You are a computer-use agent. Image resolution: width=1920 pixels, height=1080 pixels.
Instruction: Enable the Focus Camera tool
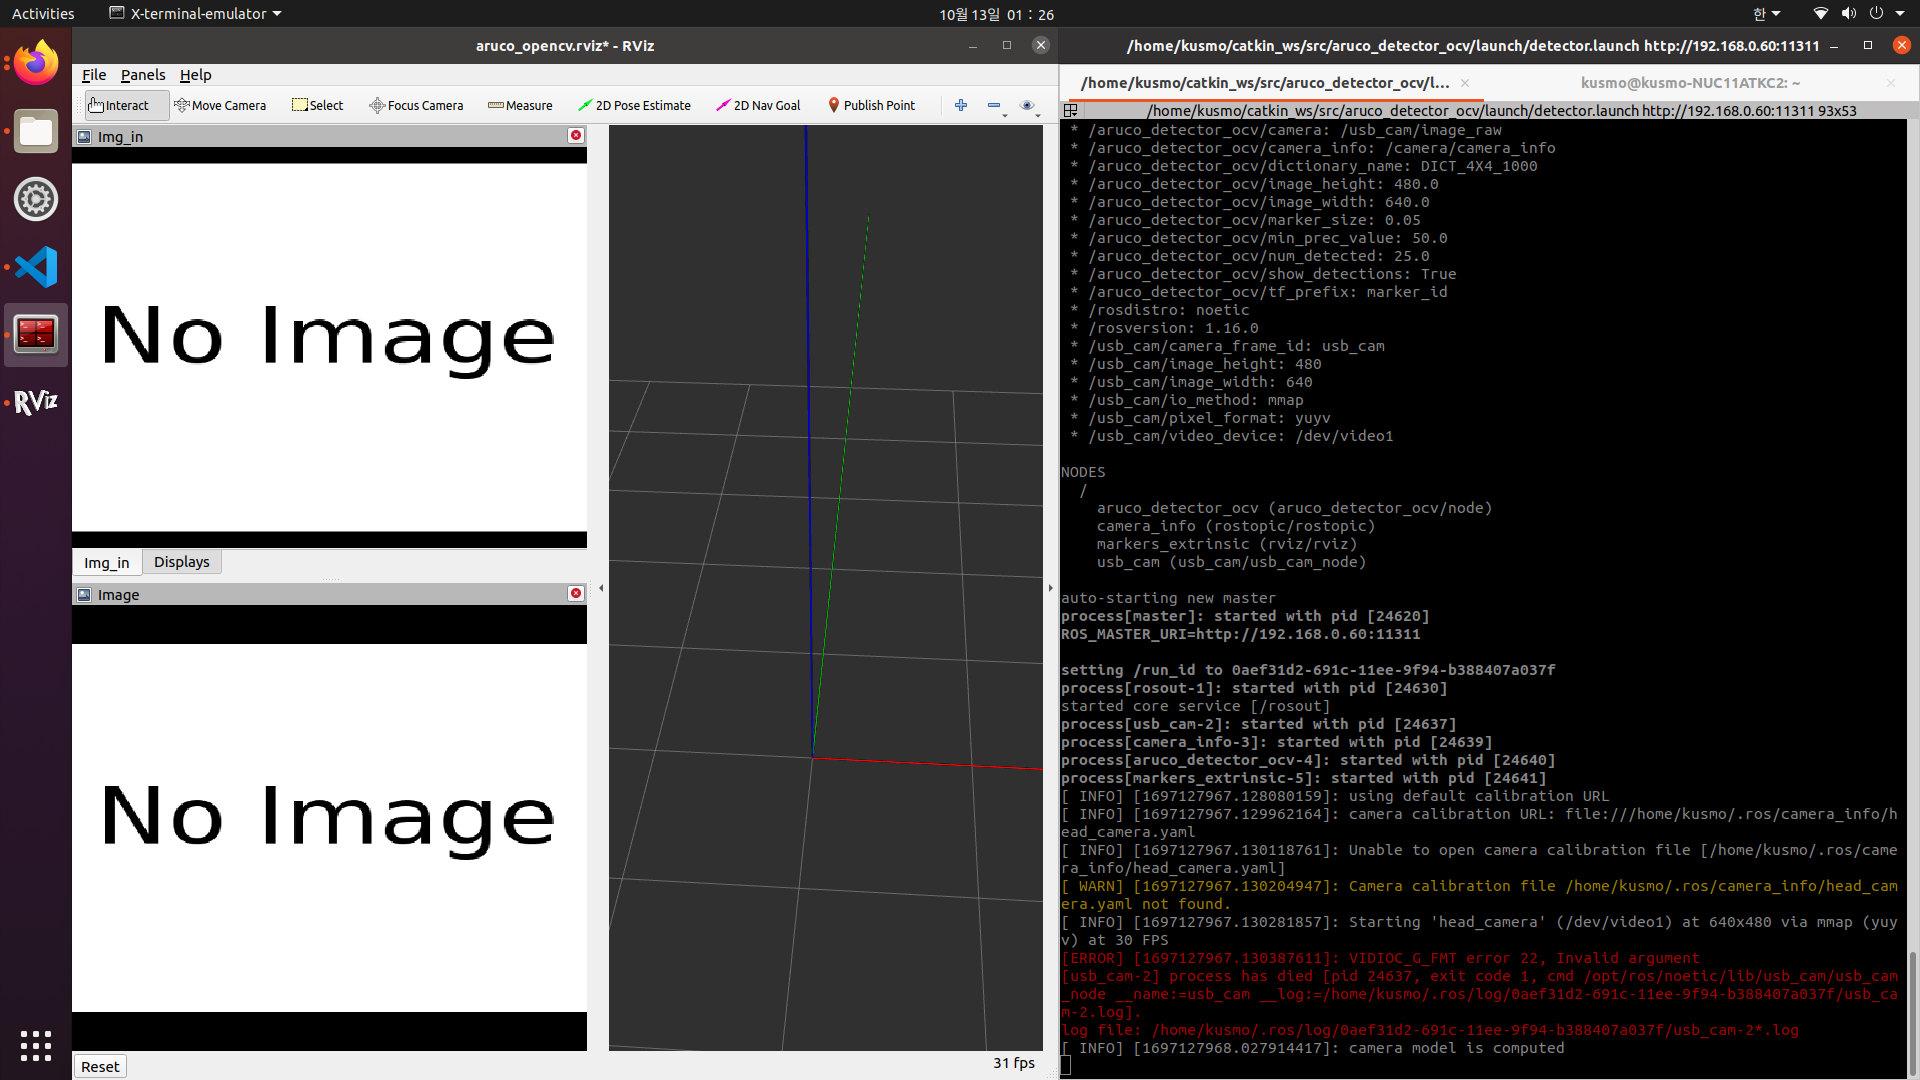pyautogui.click(x=416, y=105)
